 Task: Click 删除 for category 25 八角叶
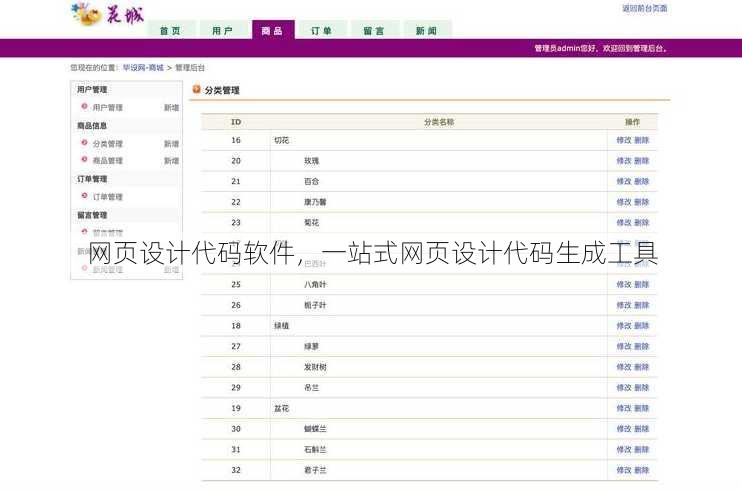(x=642, y=284)
